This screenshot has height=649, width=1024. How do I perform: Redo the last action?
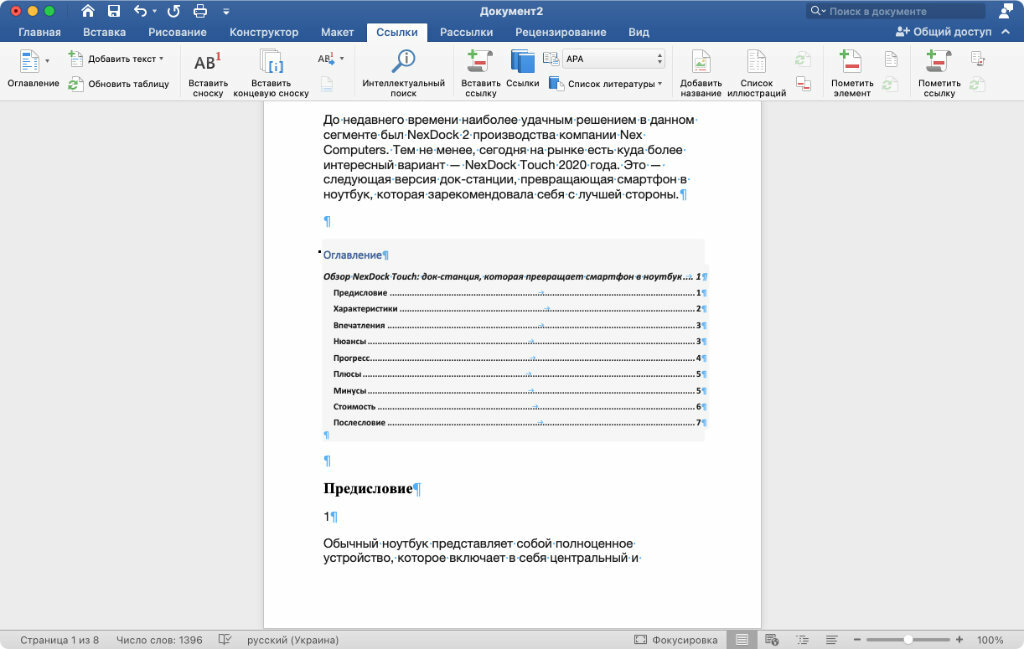pos(173,11)
